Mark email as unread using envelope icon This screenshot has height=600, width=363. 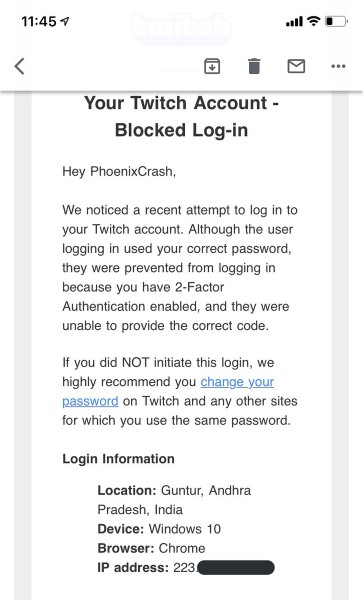296,66
